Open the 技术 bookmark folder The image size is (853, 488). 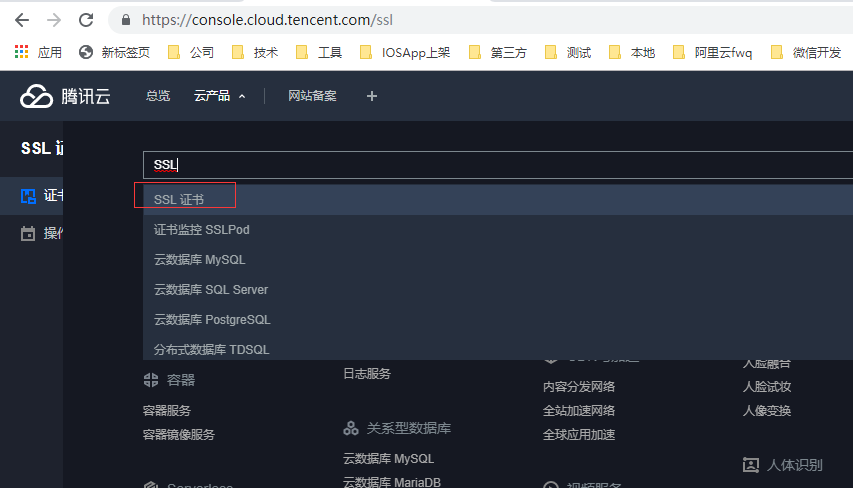[255, 52]
